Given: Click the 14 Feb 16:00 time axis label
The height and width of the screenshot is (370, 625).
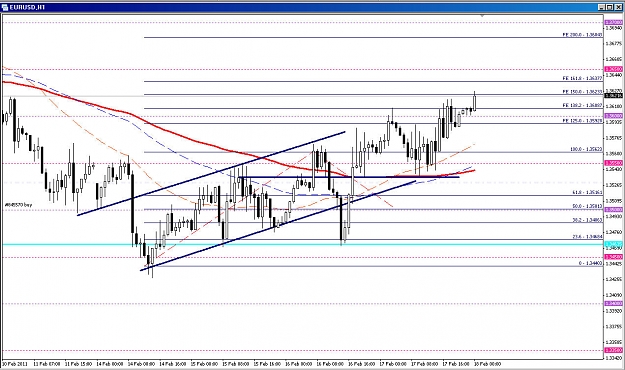Looking at the screenshot, I should click(x=173, y=364).
